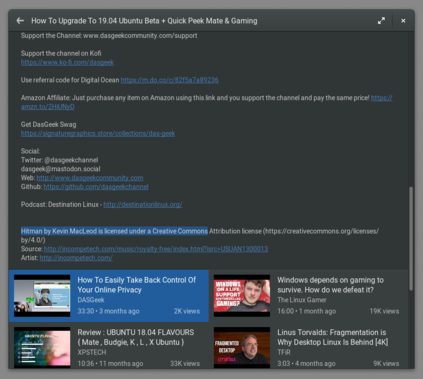Screen dimensions: 423x379
Task: Open thumbnail of Linus Torvalds Fragmentation video
Action: (x=242, y=348)
